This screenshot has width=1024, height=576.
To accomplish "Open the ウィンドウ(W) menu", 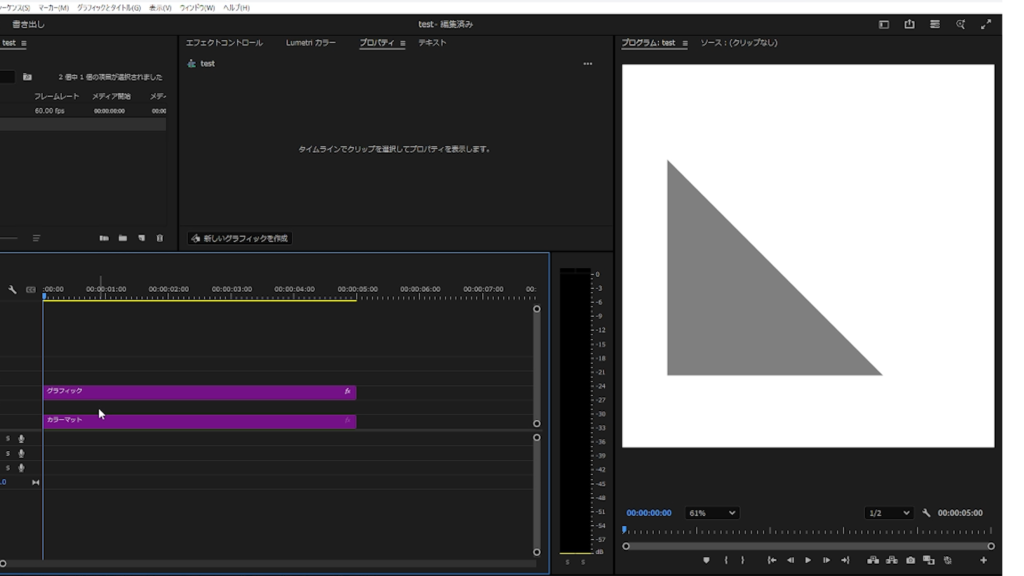I will pyautogui.click(x=197, y=8).
